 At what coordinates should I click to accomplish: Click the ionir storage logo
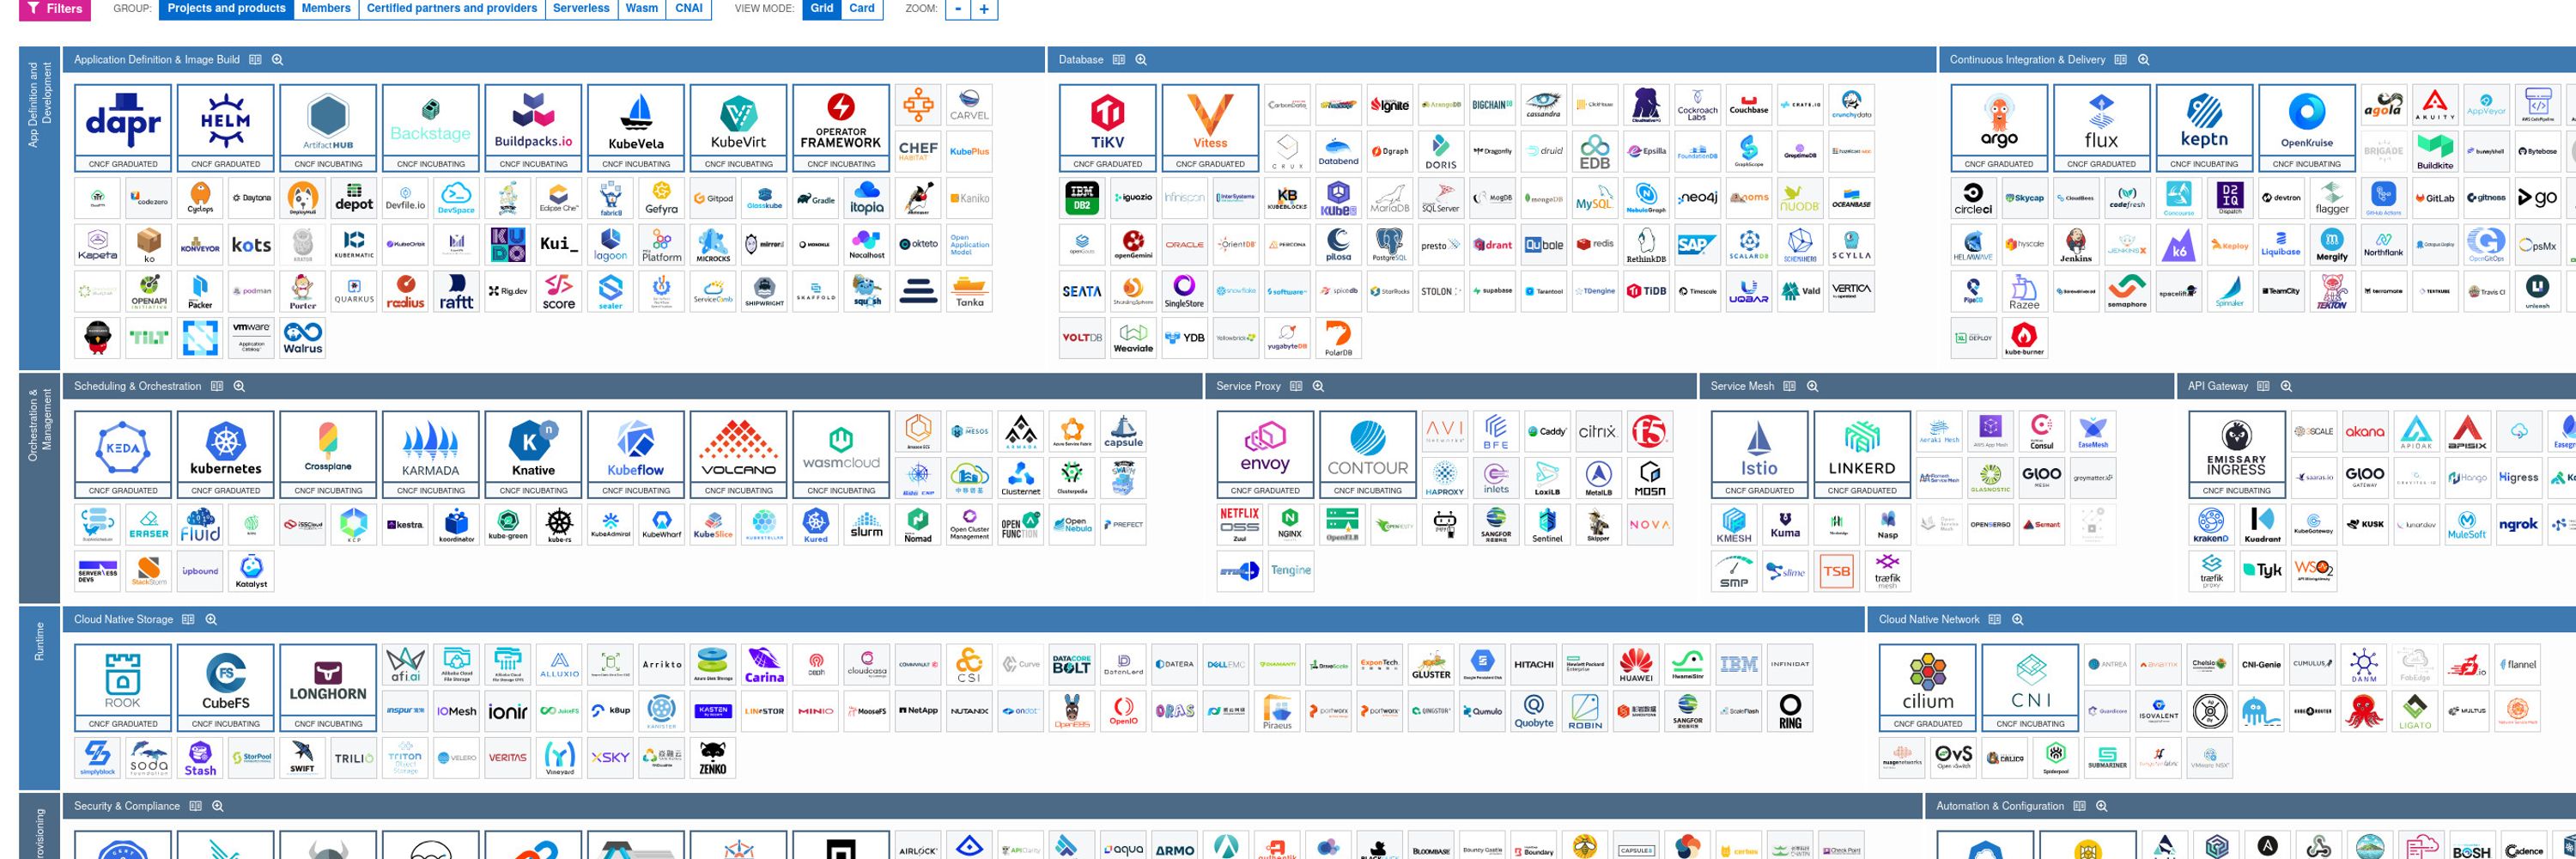point(507,711)
